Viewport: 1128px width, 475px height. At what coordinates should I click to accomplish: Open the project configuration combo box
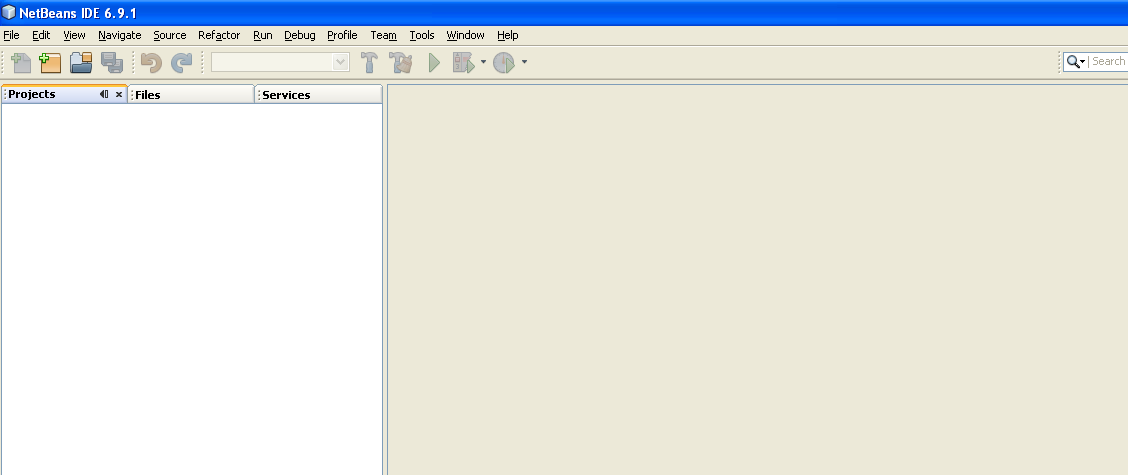tap(281, 63)
